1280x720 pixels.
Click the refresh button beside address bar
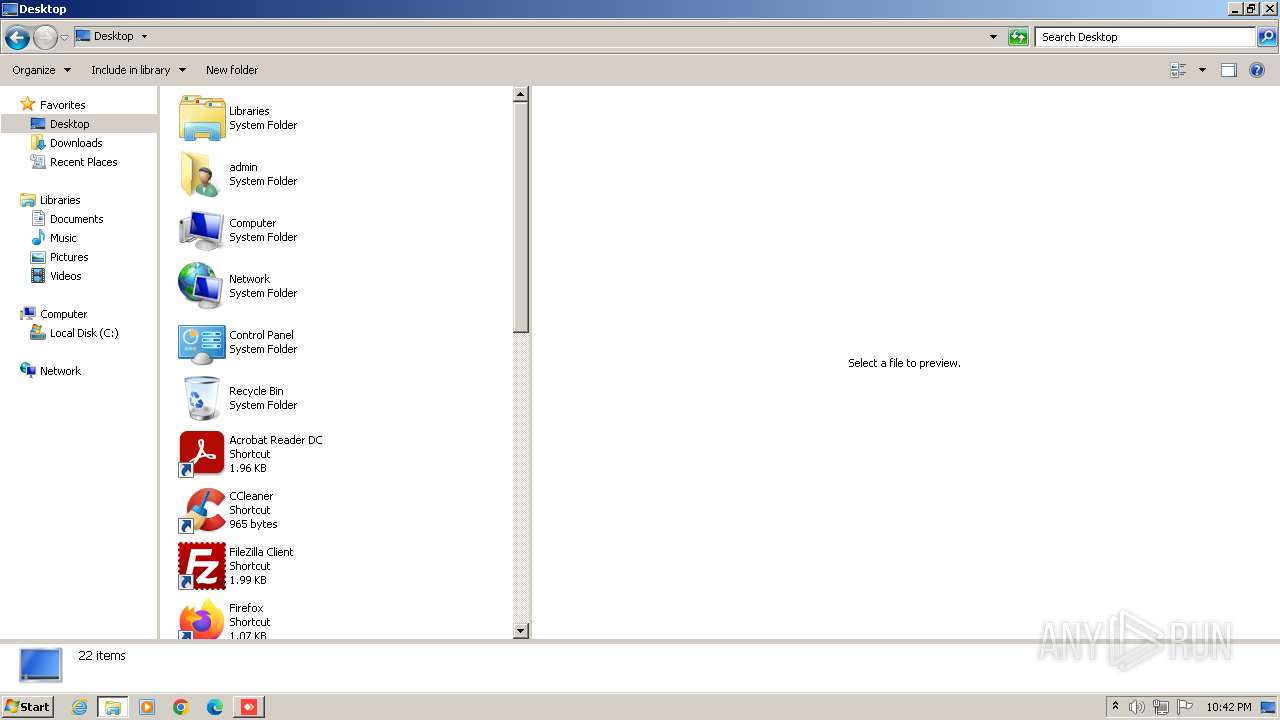click(1018, 37)
